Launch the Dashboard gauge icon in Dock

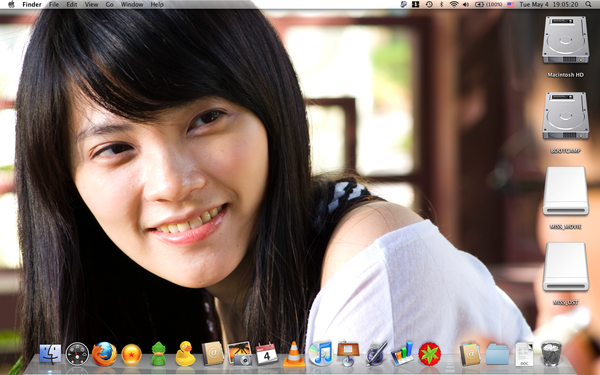pyautogui.click(x=77, y=354)
